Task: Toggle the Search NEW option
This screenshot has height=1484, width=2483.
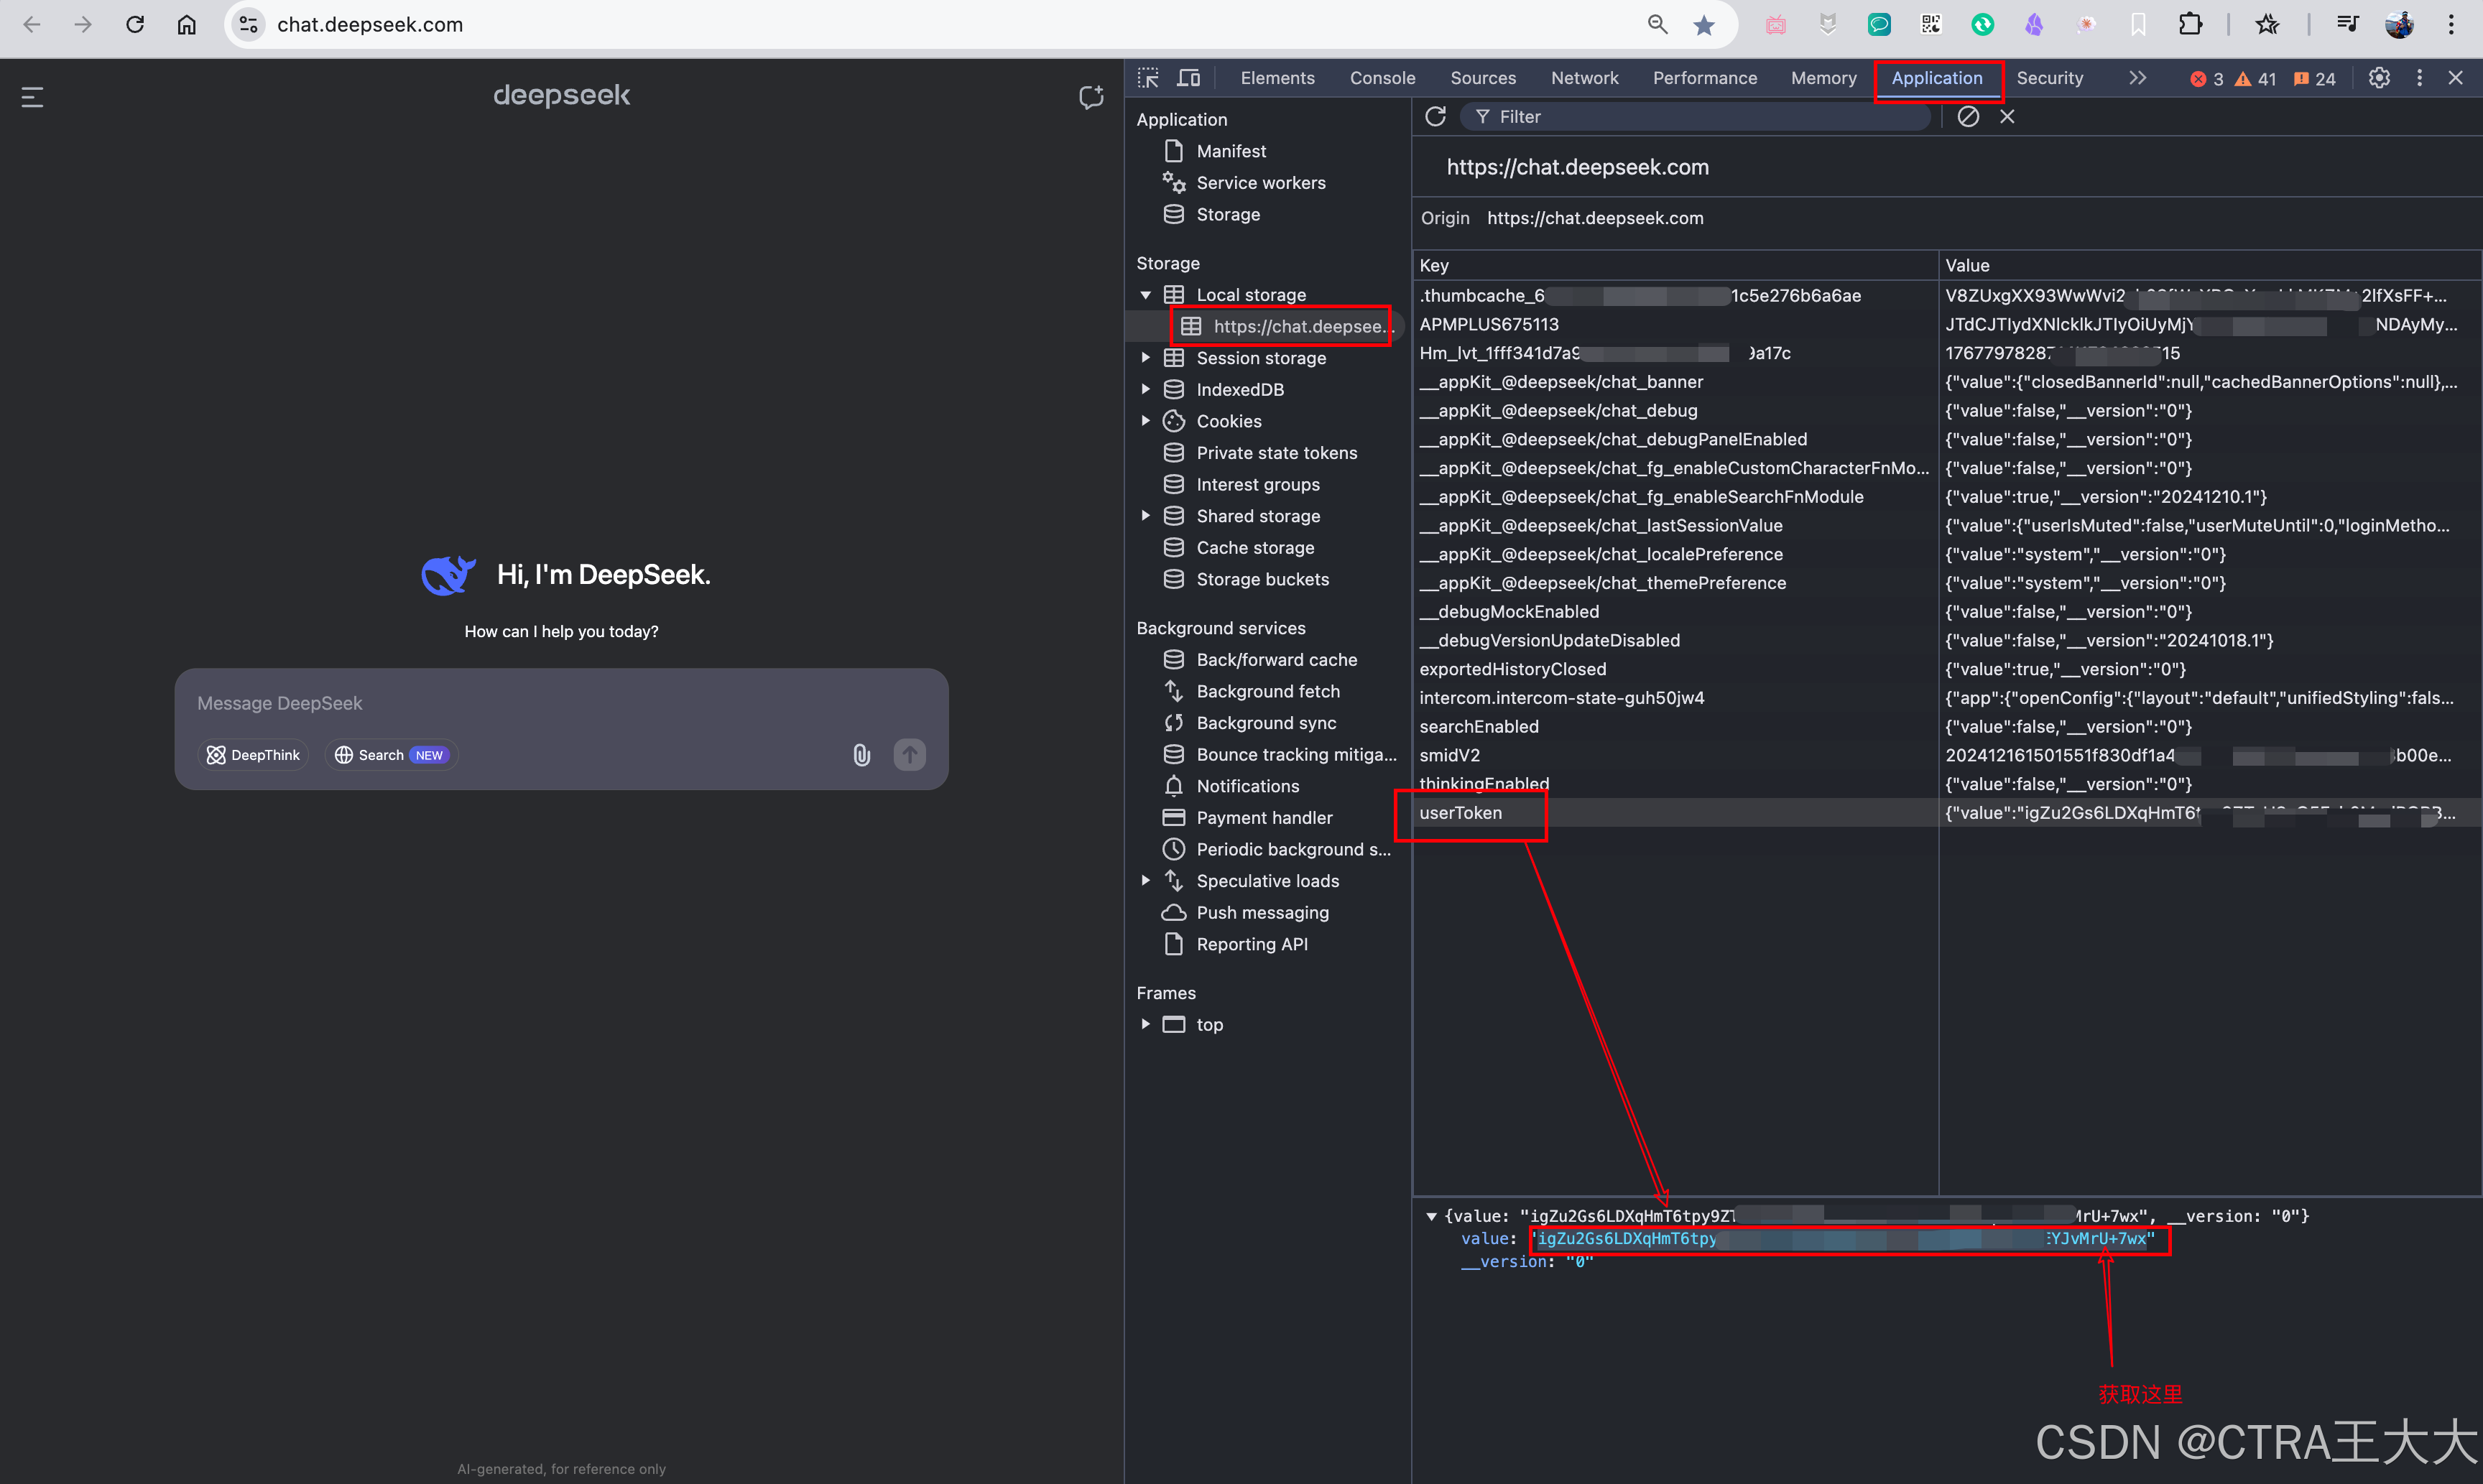Action: click(391, 755)
